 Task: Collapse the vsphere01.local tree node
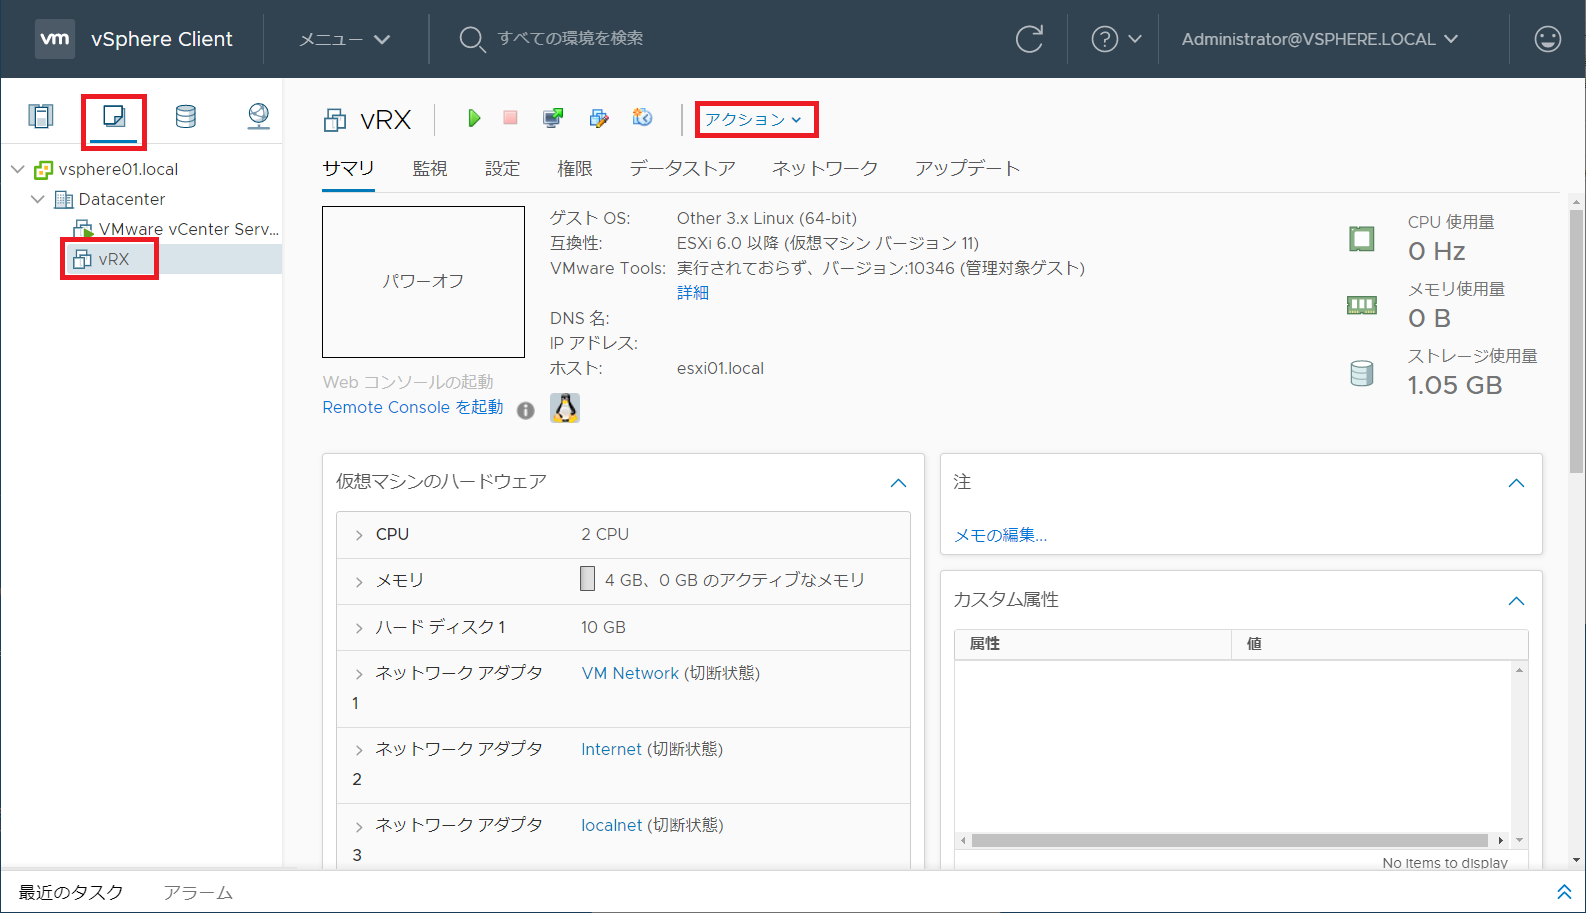coord(18,169)
